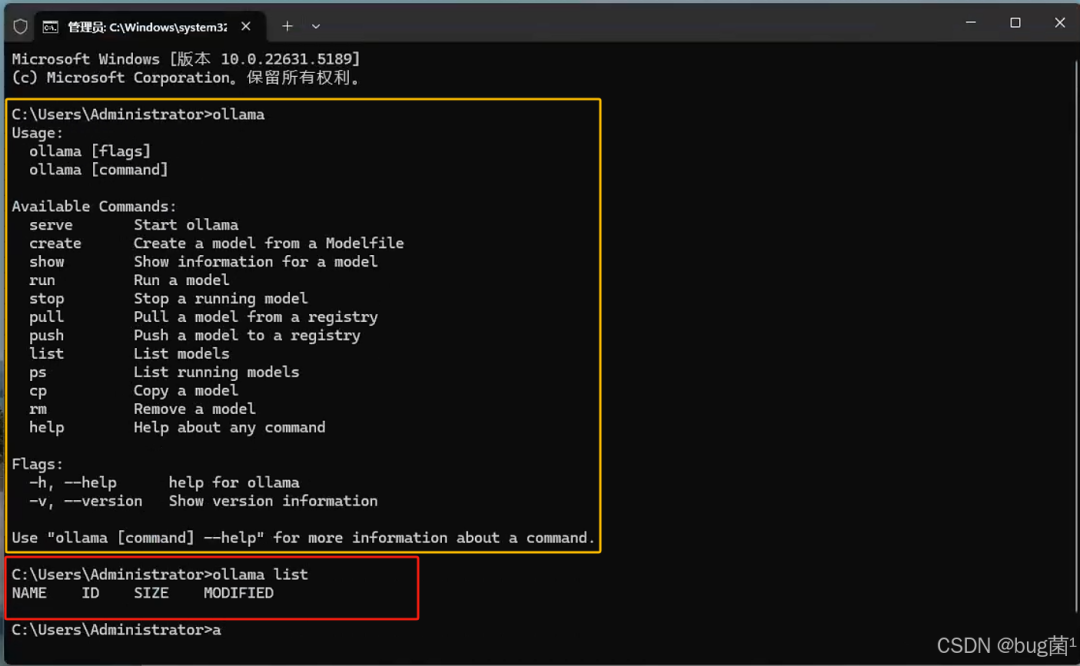Screen dimensions: 1080x666
Task: Click the 'Available Commands:' heading
Action: click(x=94, y=207)
